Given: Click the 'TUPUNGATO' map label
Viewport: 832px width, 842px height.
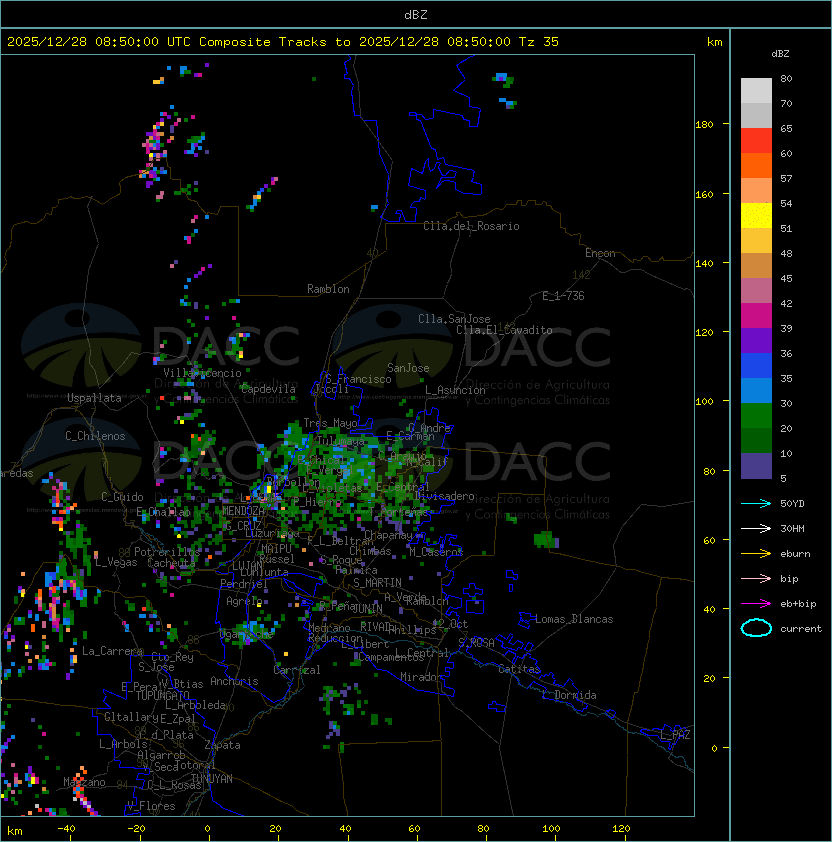Looking at the screenshot, I should pos(162,695).
